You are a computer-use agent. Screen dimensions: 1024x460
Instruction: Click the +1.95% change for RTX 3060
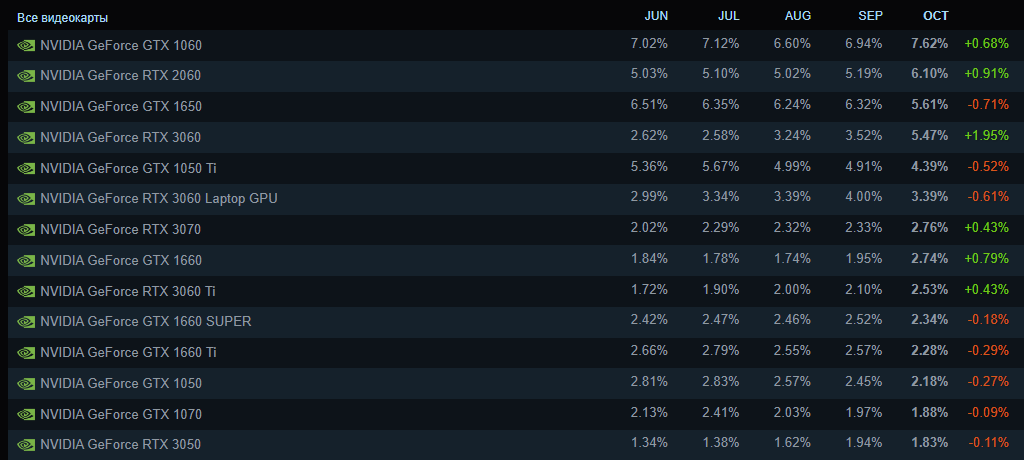986,137
